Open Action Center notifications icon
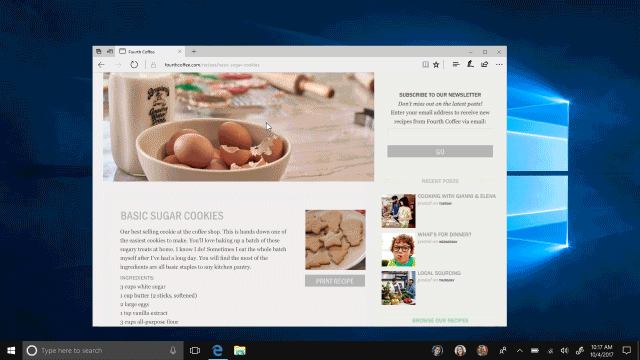 tap(627, 350)
